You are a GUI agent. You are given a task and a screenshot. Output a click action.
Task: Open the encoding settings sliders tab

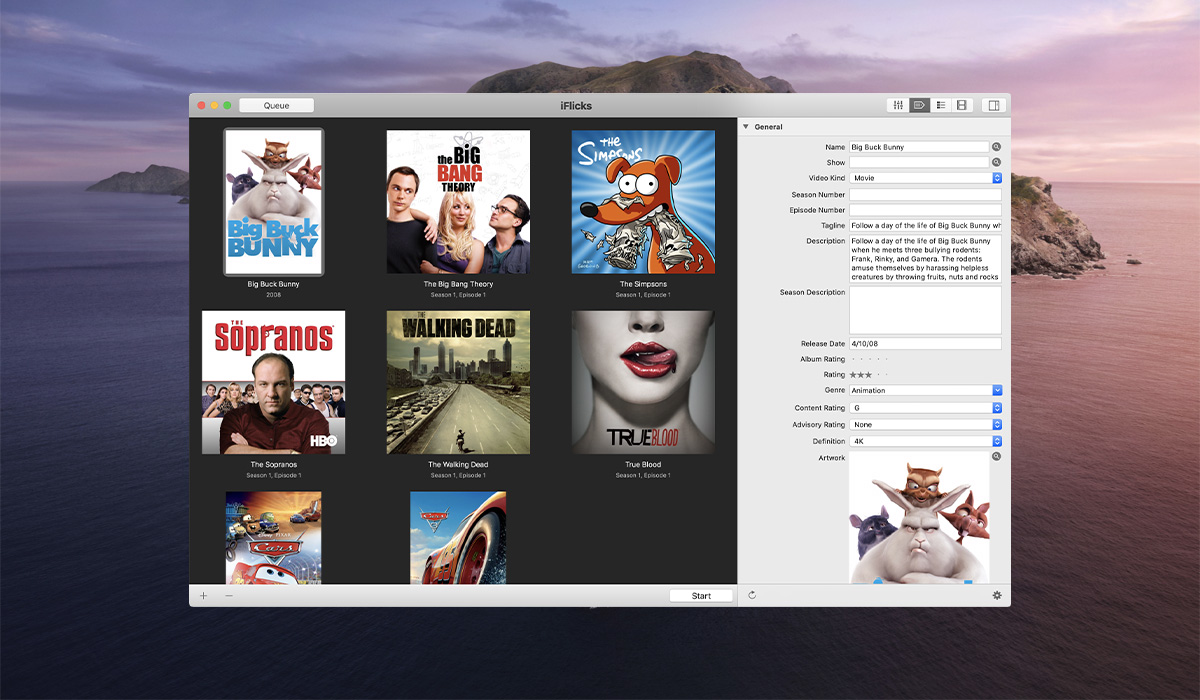(x=898, y=105)
